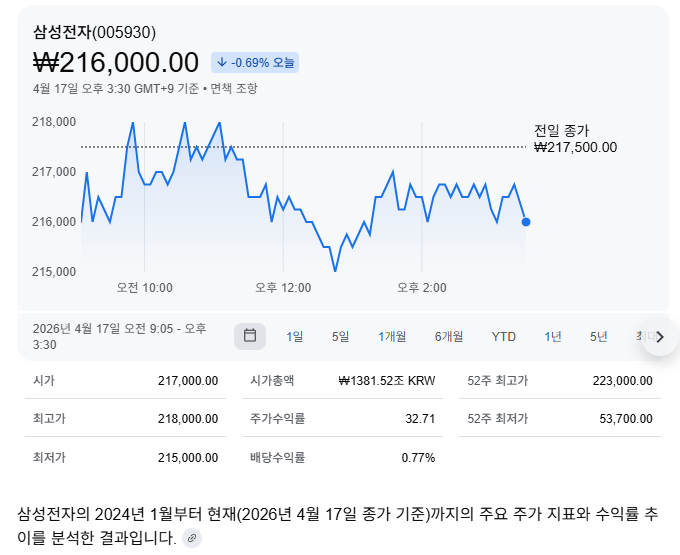This screenshot has height=555, width=680.
Task: Select the 5일 time range tab
Action: (340, 336)
